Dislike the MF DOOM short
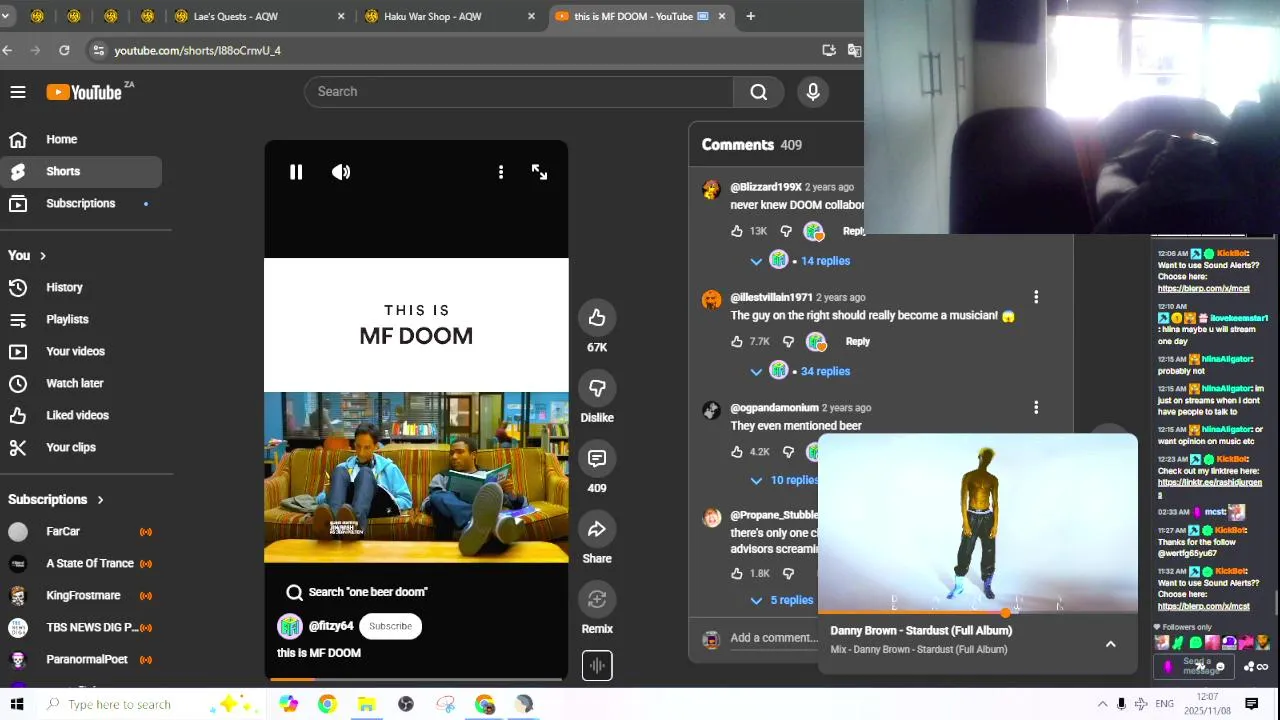Image resolution: width=1280 pixels, height=720 pixels. pyautogui.click(x=597, y=388)
